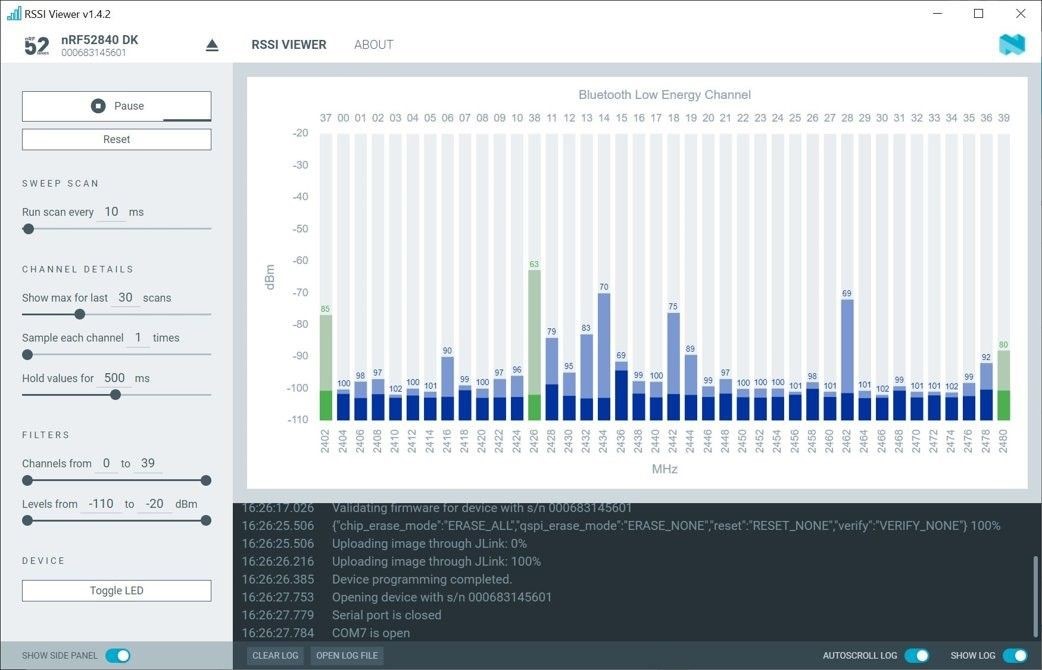
Task: Disable the AUTOSCROLL LOG toggle
Action: [915, 655]
